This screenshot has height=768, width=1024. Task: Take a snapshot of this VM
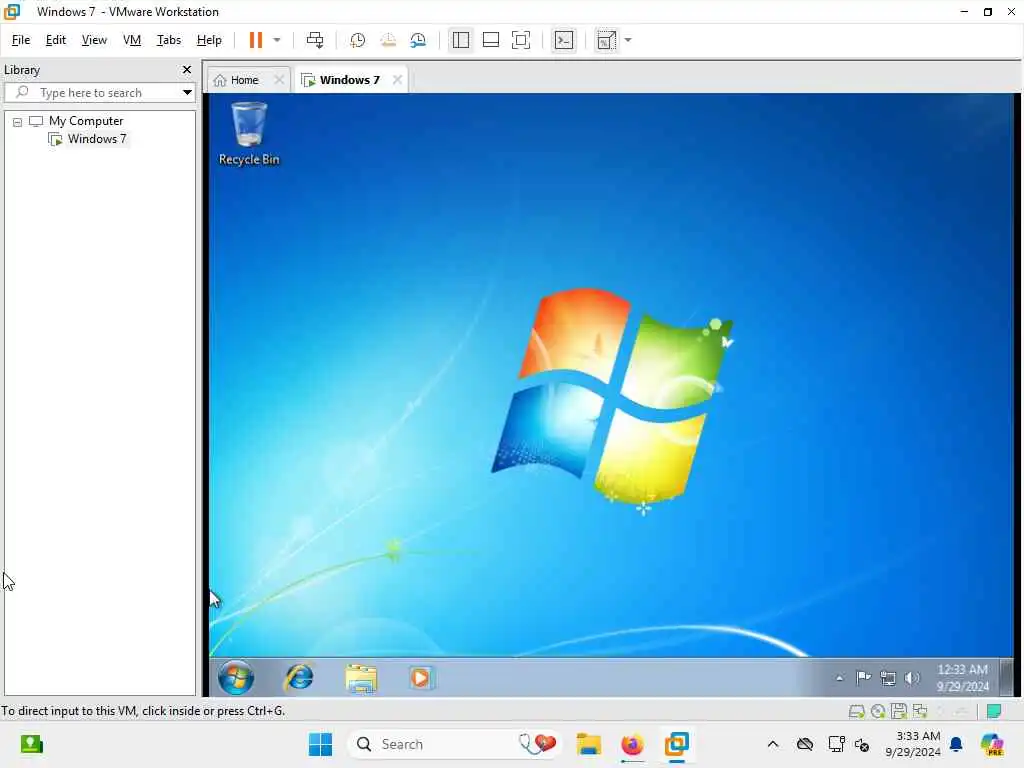point(357,40)
